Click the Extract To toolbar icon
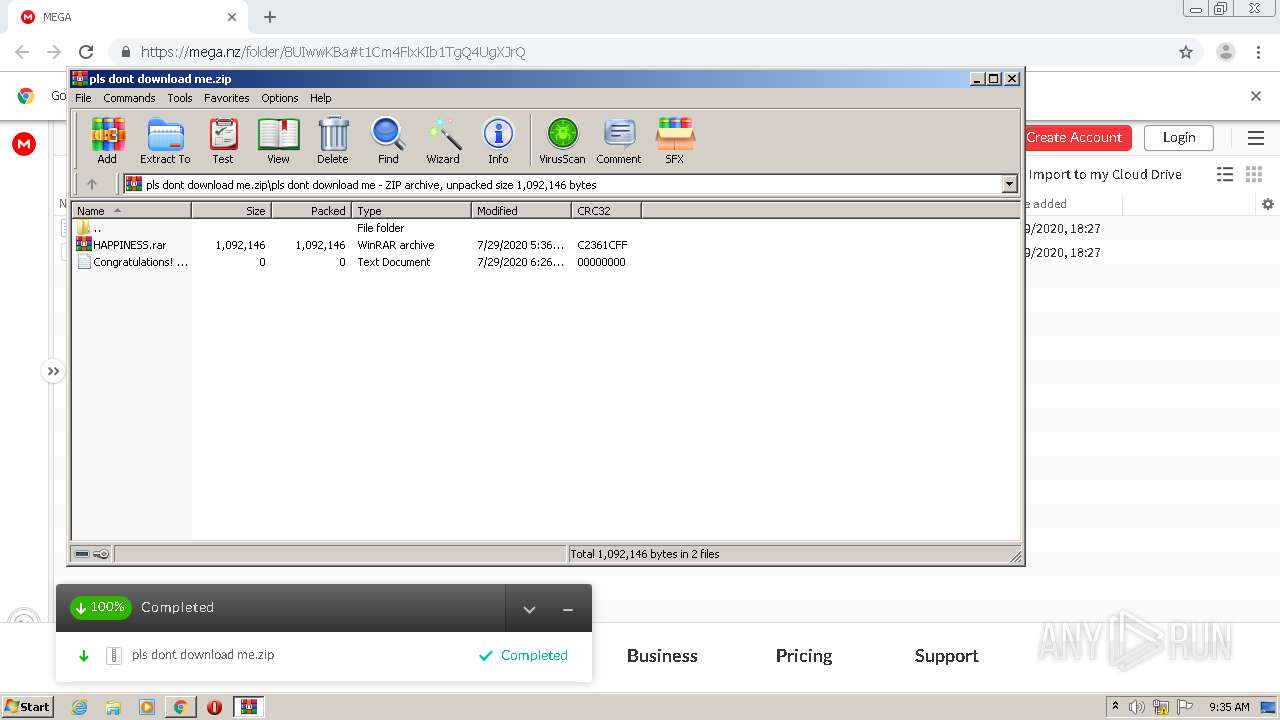The image size is (1280, 720). click(165, 140)
